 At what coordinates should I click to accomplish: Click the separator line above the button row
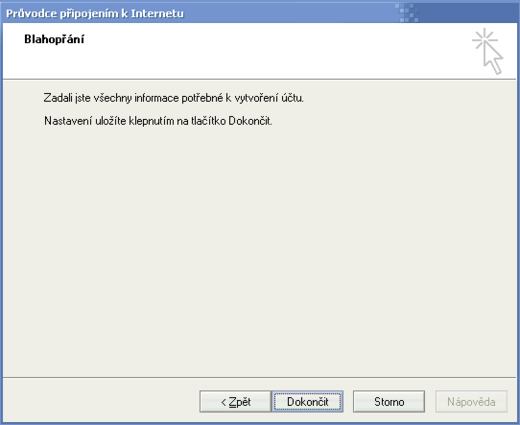pos(259,378)
